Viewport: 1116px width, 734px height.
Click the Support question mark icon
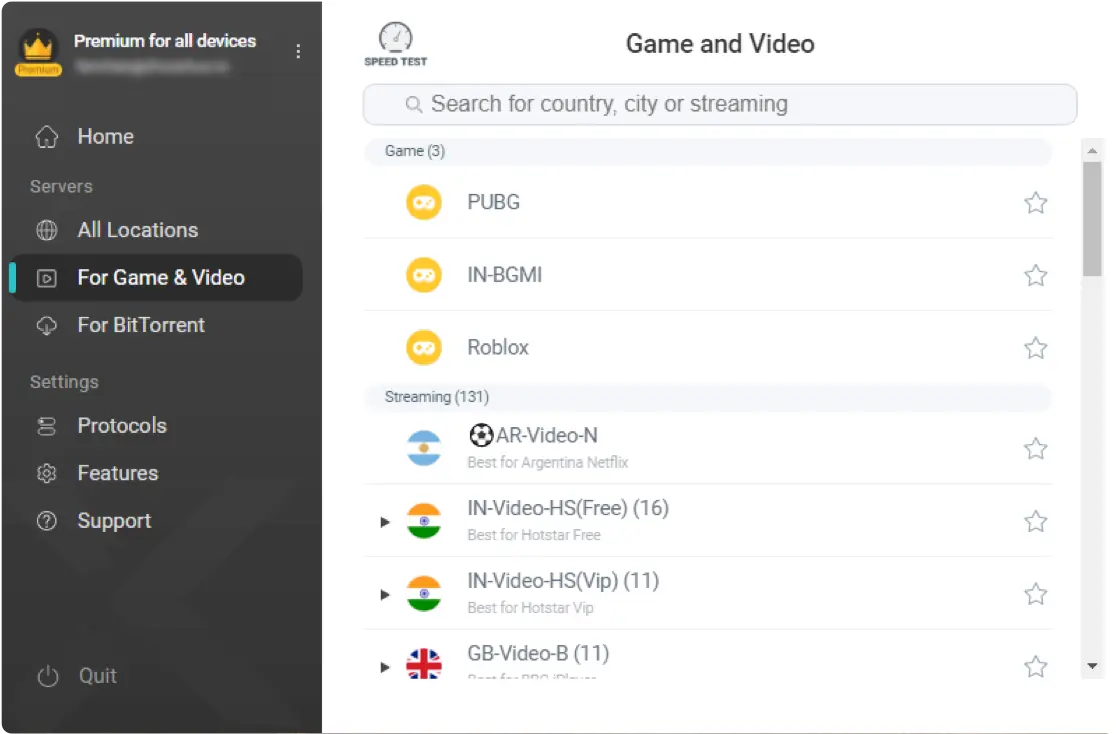(x=47, y=521)
